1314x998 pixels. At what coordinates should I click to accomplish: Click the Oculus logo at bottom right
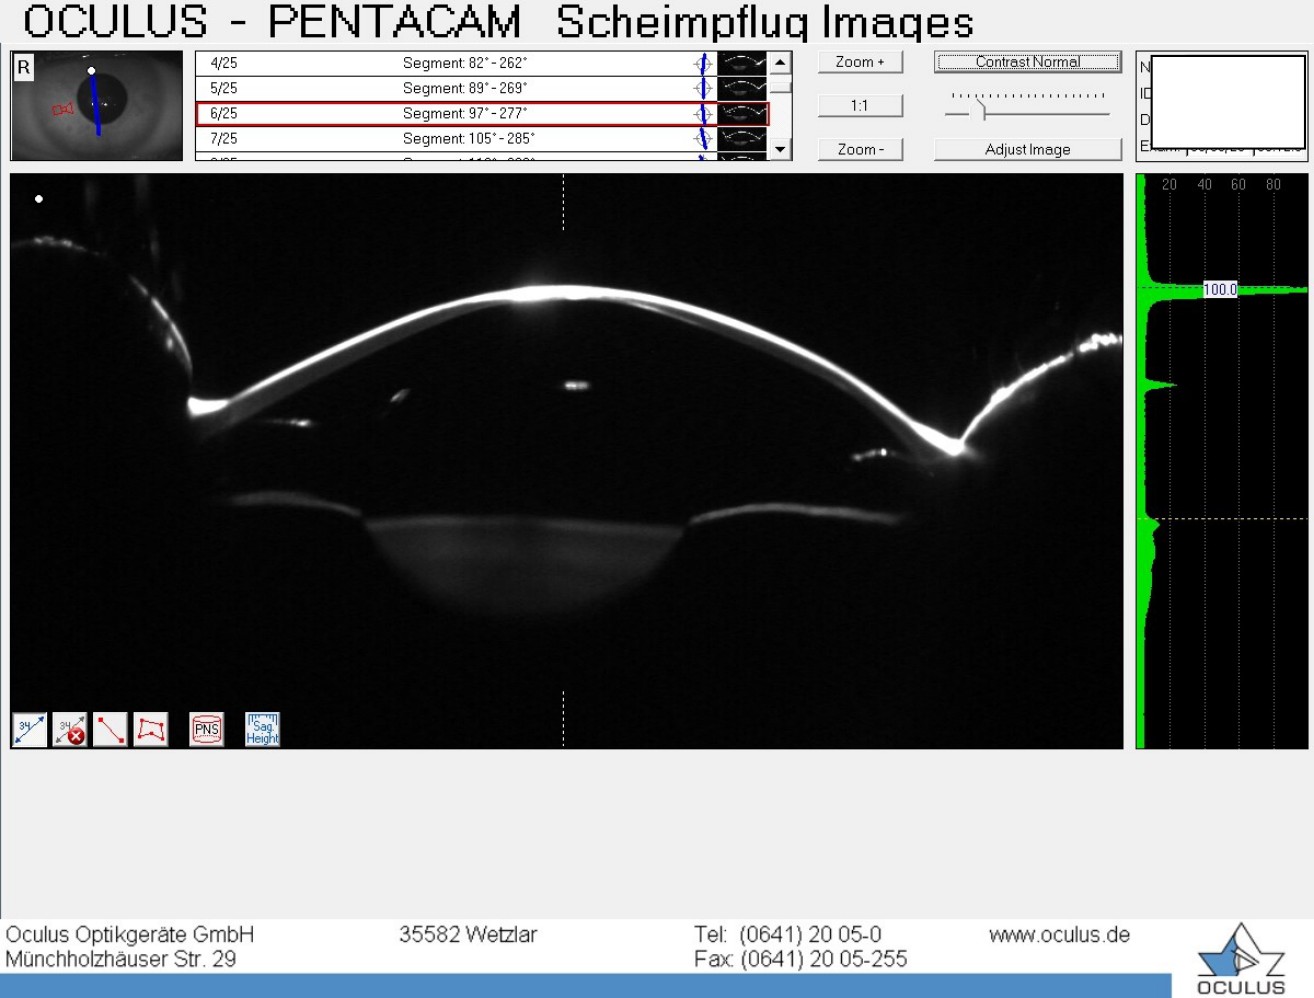pyautogui.click(x=1240, y=959)
